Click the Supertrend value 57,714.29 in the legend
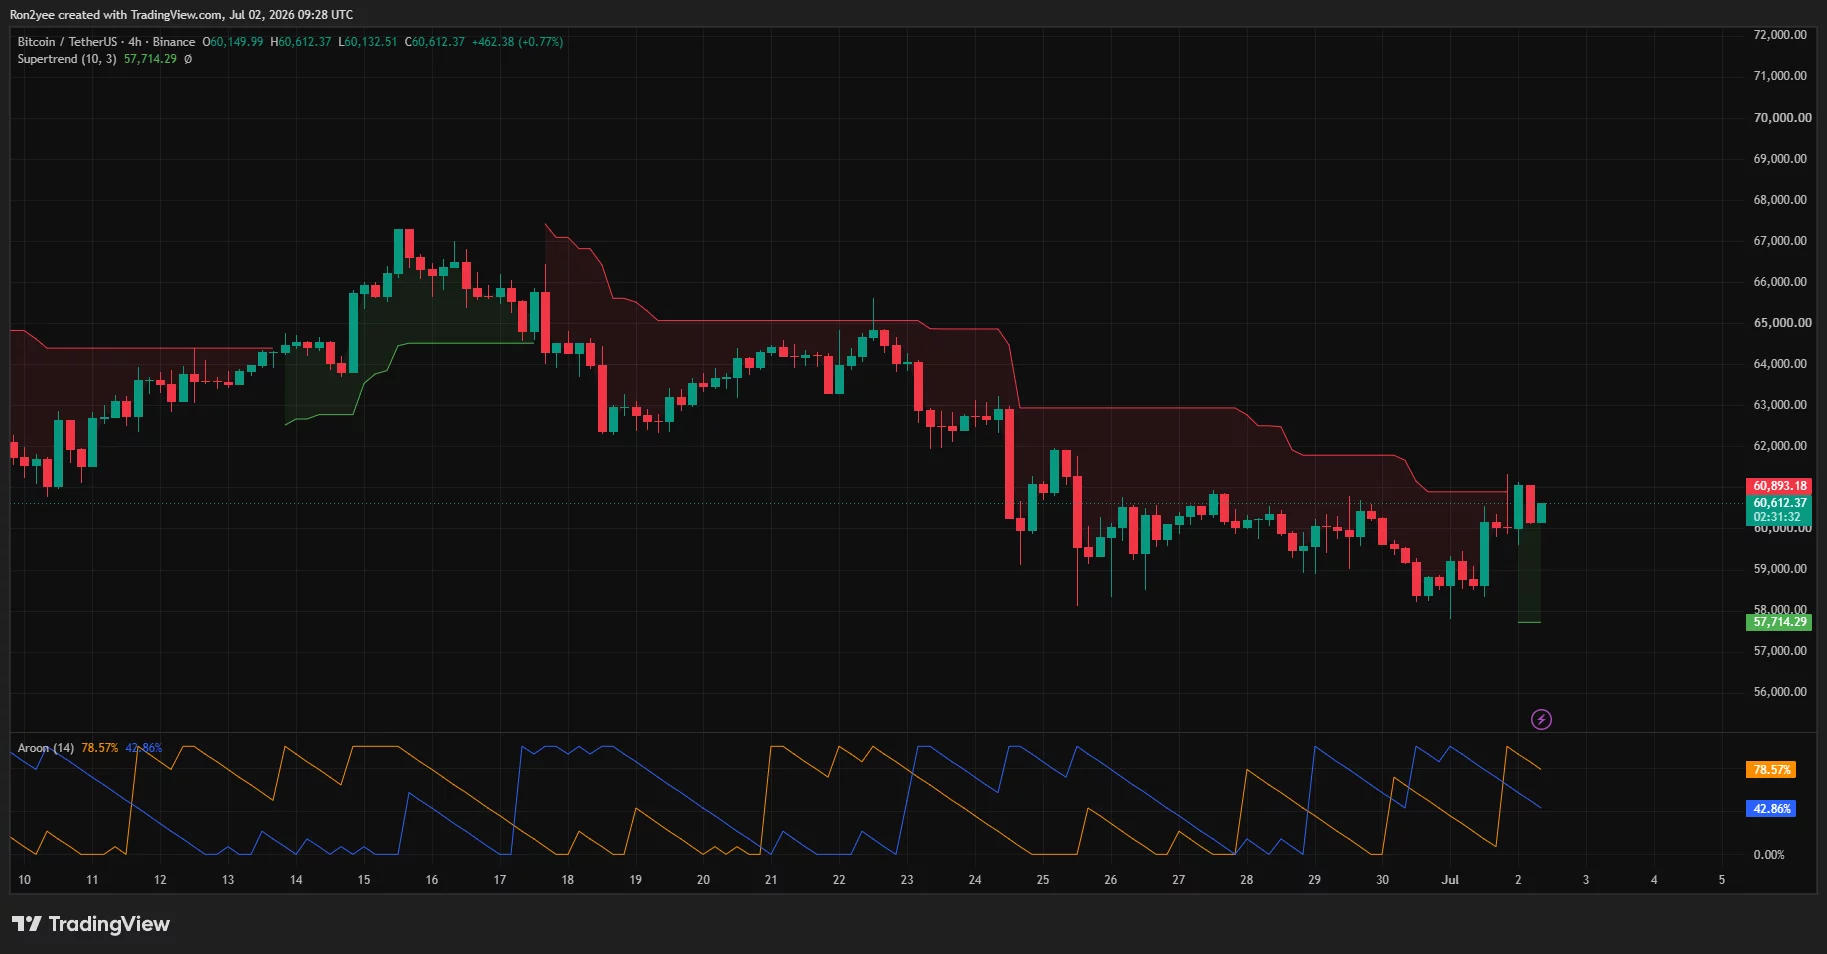1827x954 pixels. pos(150,59)
